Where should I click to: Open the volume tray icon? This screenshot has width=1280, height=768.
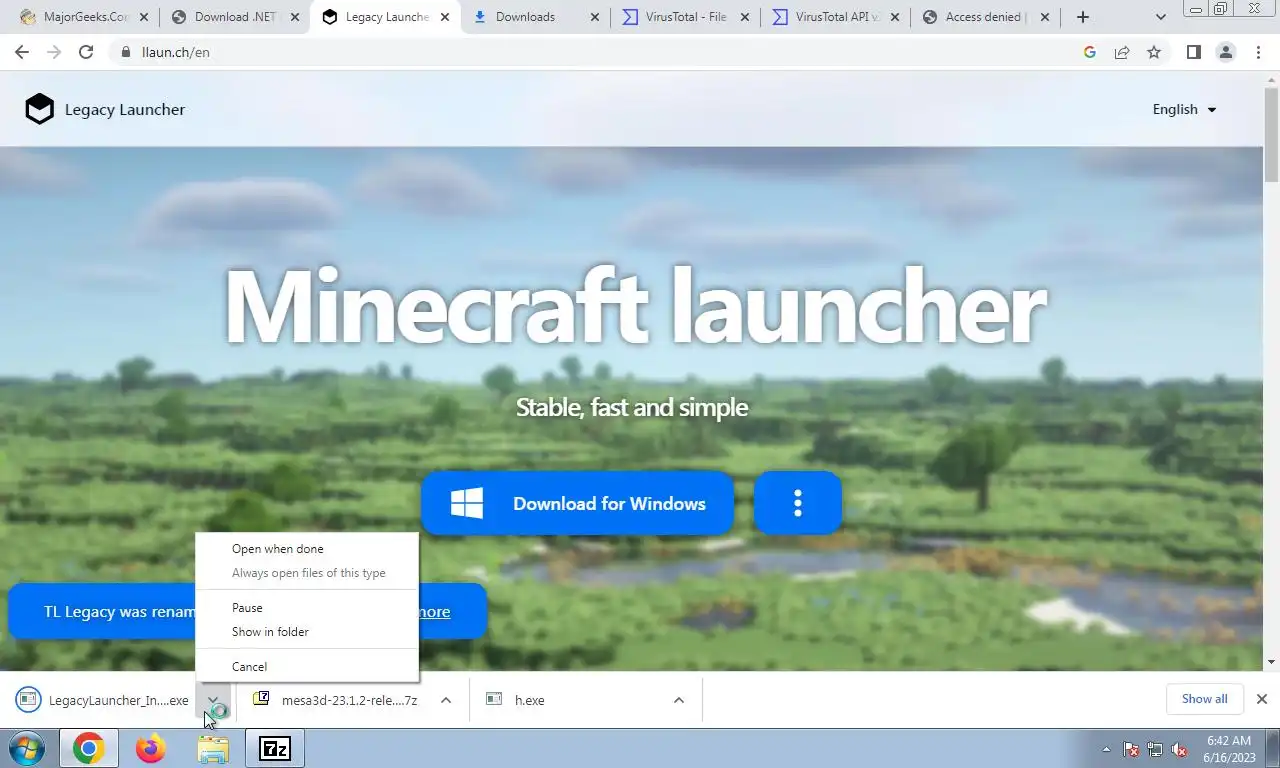point(1180,748)
